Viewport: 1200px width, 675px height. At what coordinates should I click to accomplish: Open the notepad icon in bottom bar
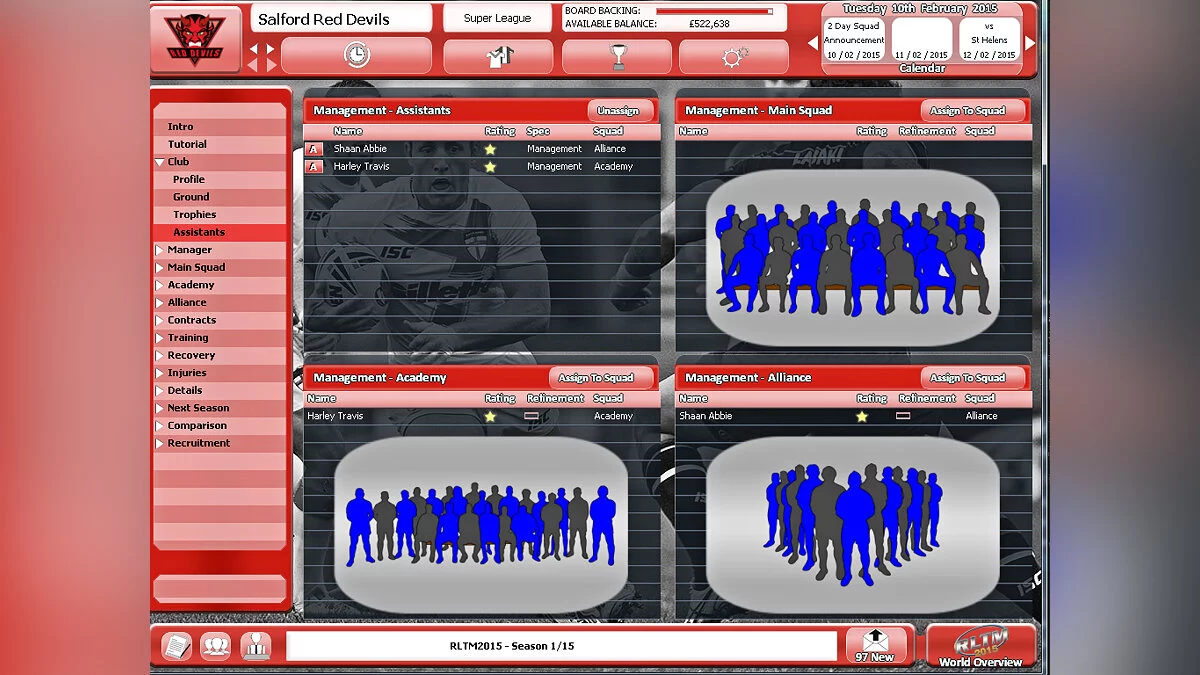pos(176,646)
